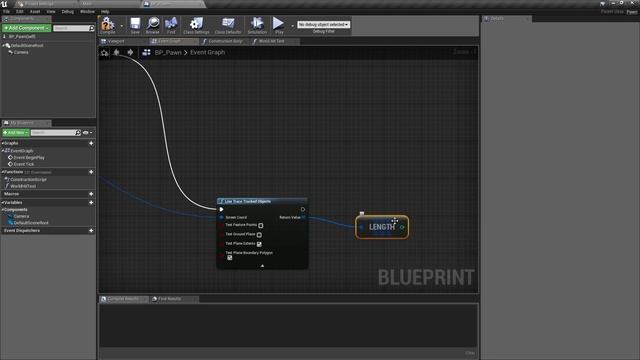This screenshot has width=640, height=360.
Task: Collapse Components section in My Blueprint
Action: (x=3, y=209)
